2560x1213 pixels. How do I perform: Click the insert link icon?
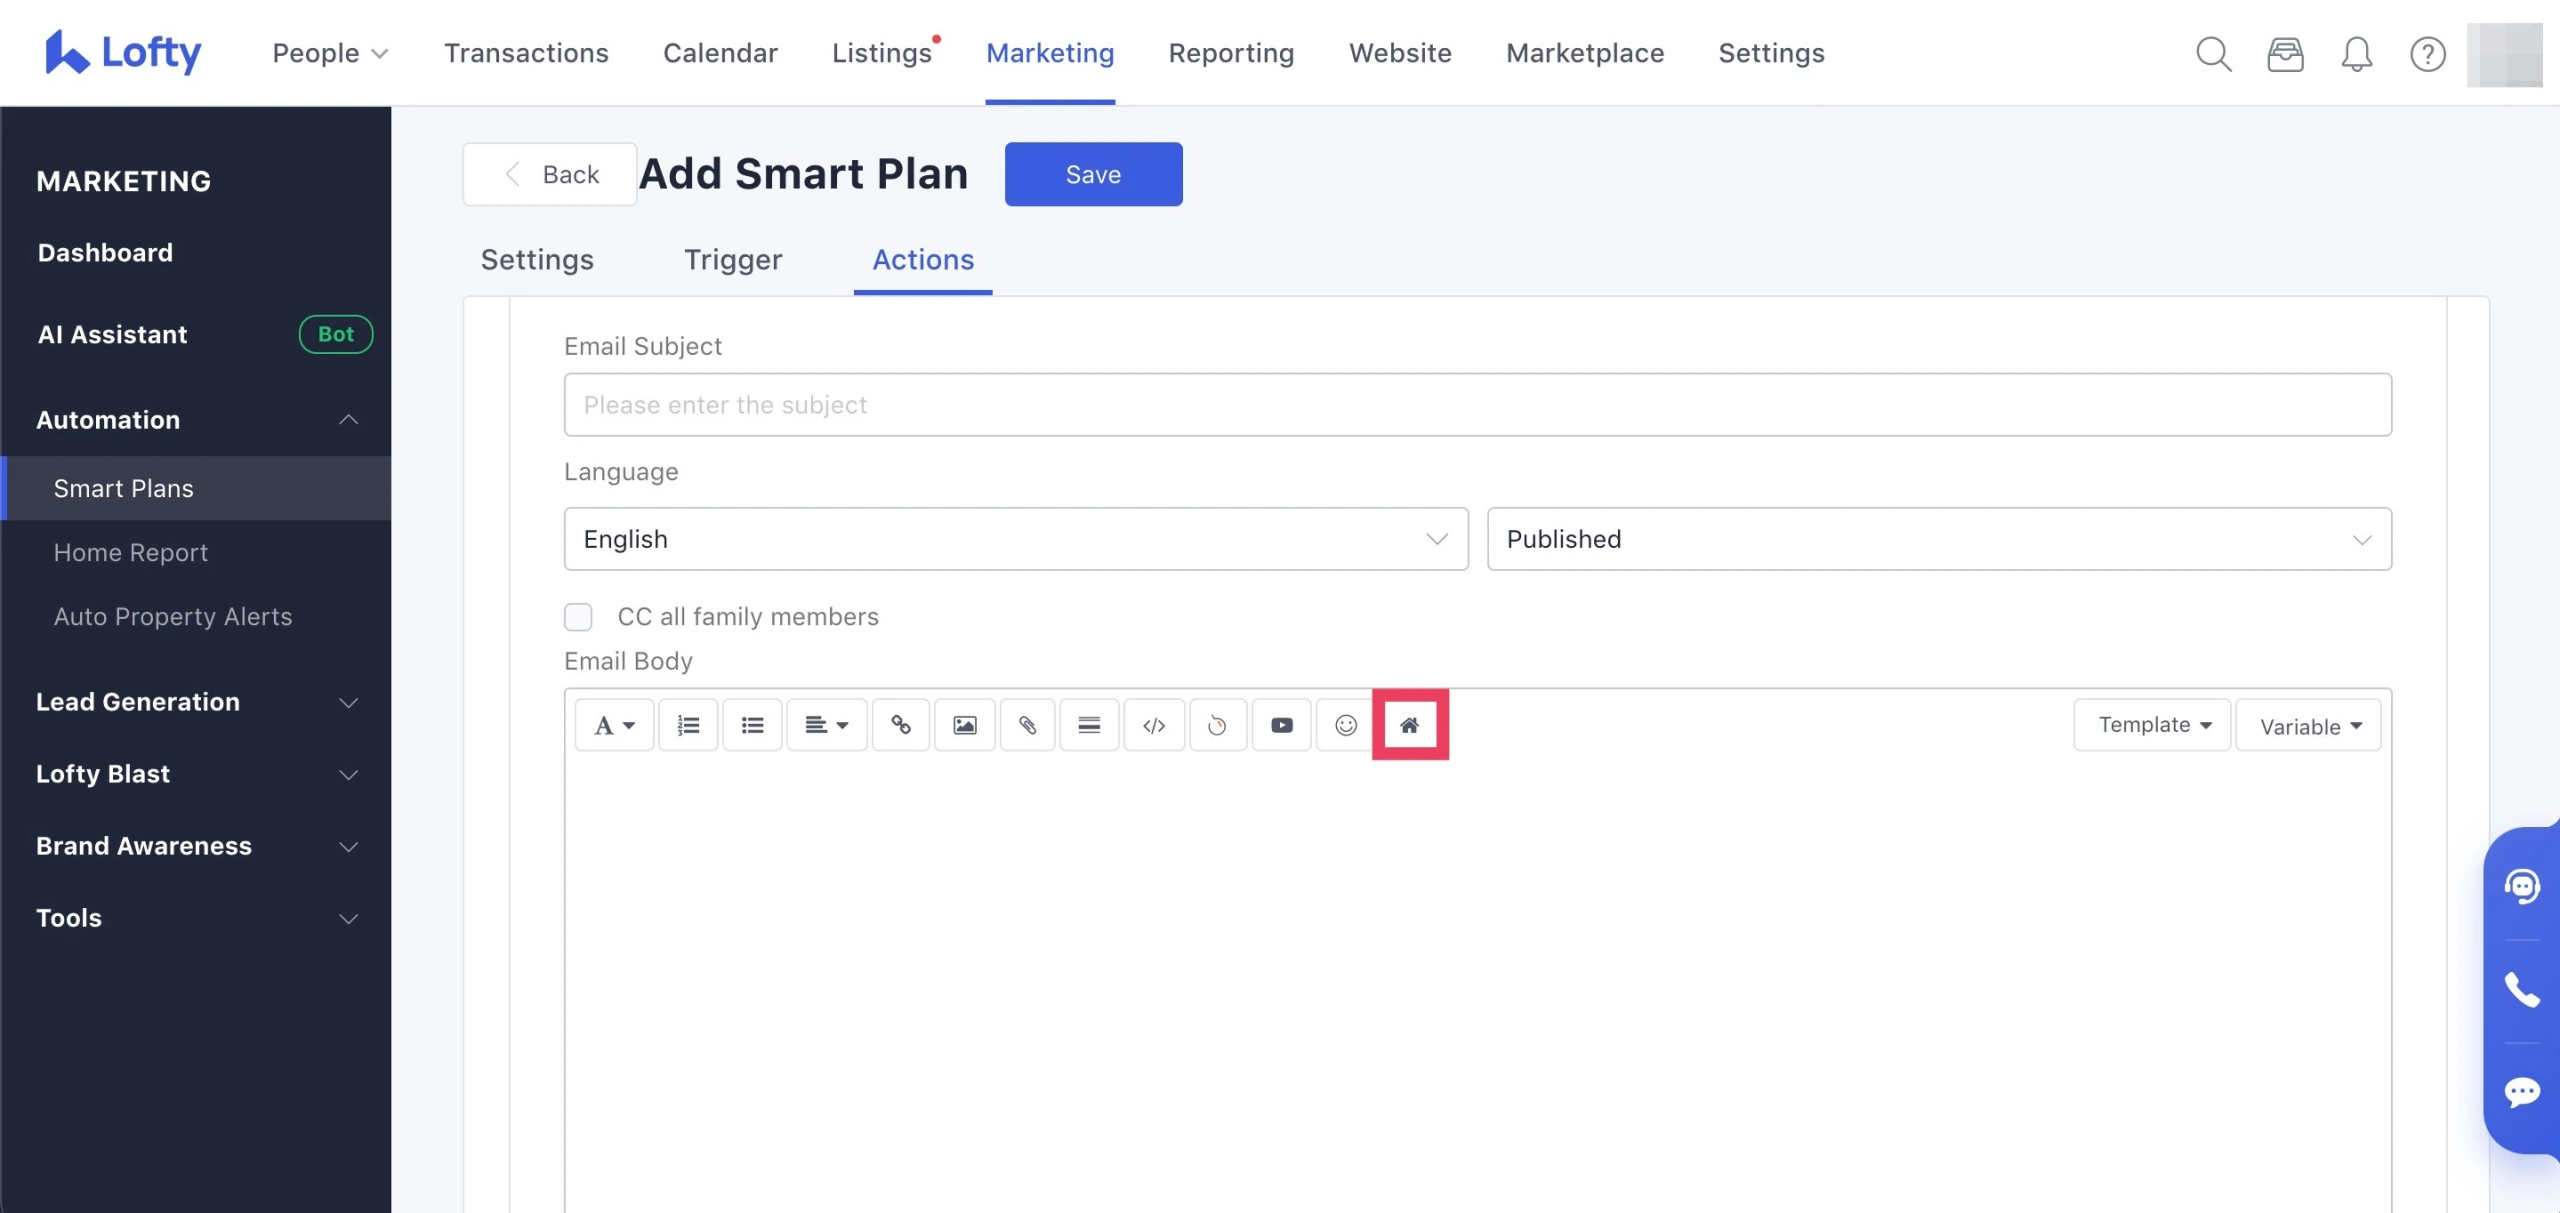(x=900, y=725)
